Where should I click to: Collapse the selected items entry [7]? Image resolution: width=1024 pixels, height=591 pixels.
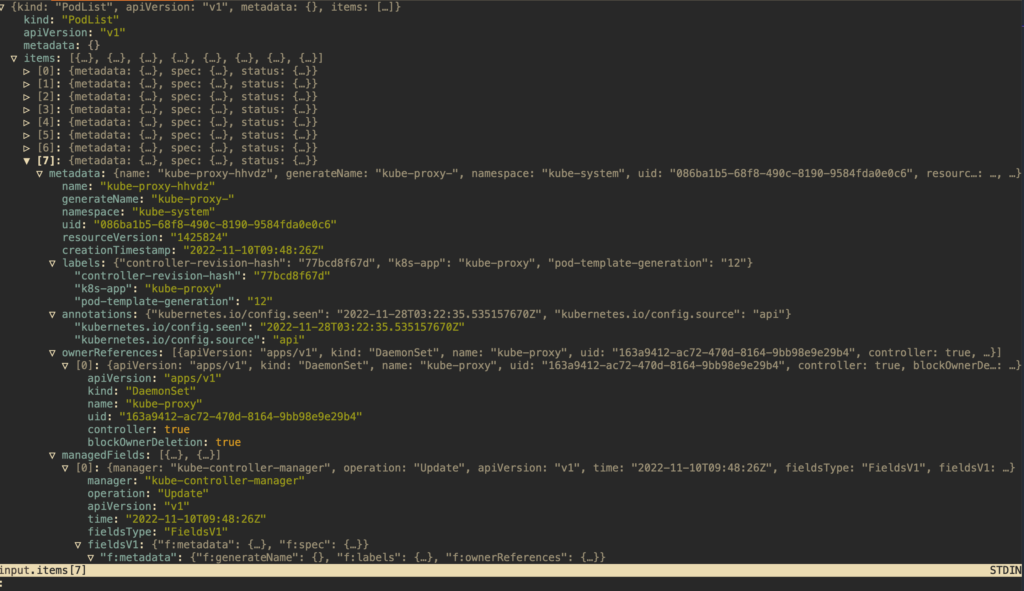pyautogui.click(x=27, y=161)
